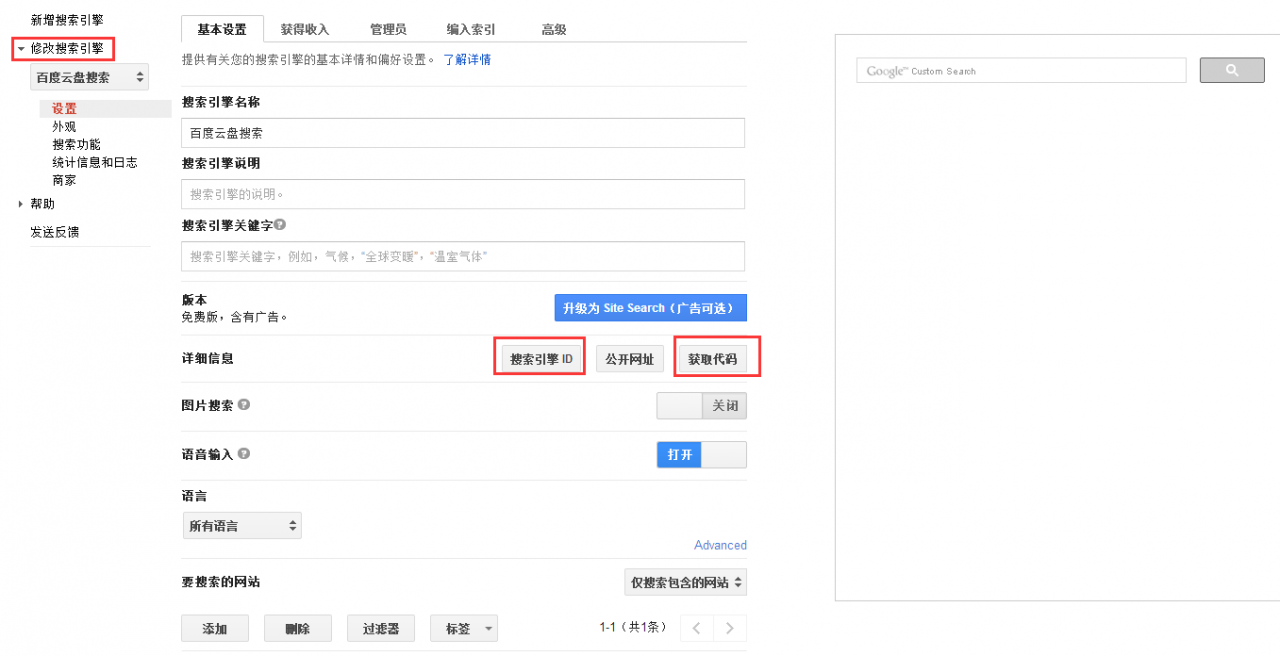The image size is (1280, 656).
Task: Click the magnifier search button in preview
Action: pyautogui.click(x=1232, y=71)
